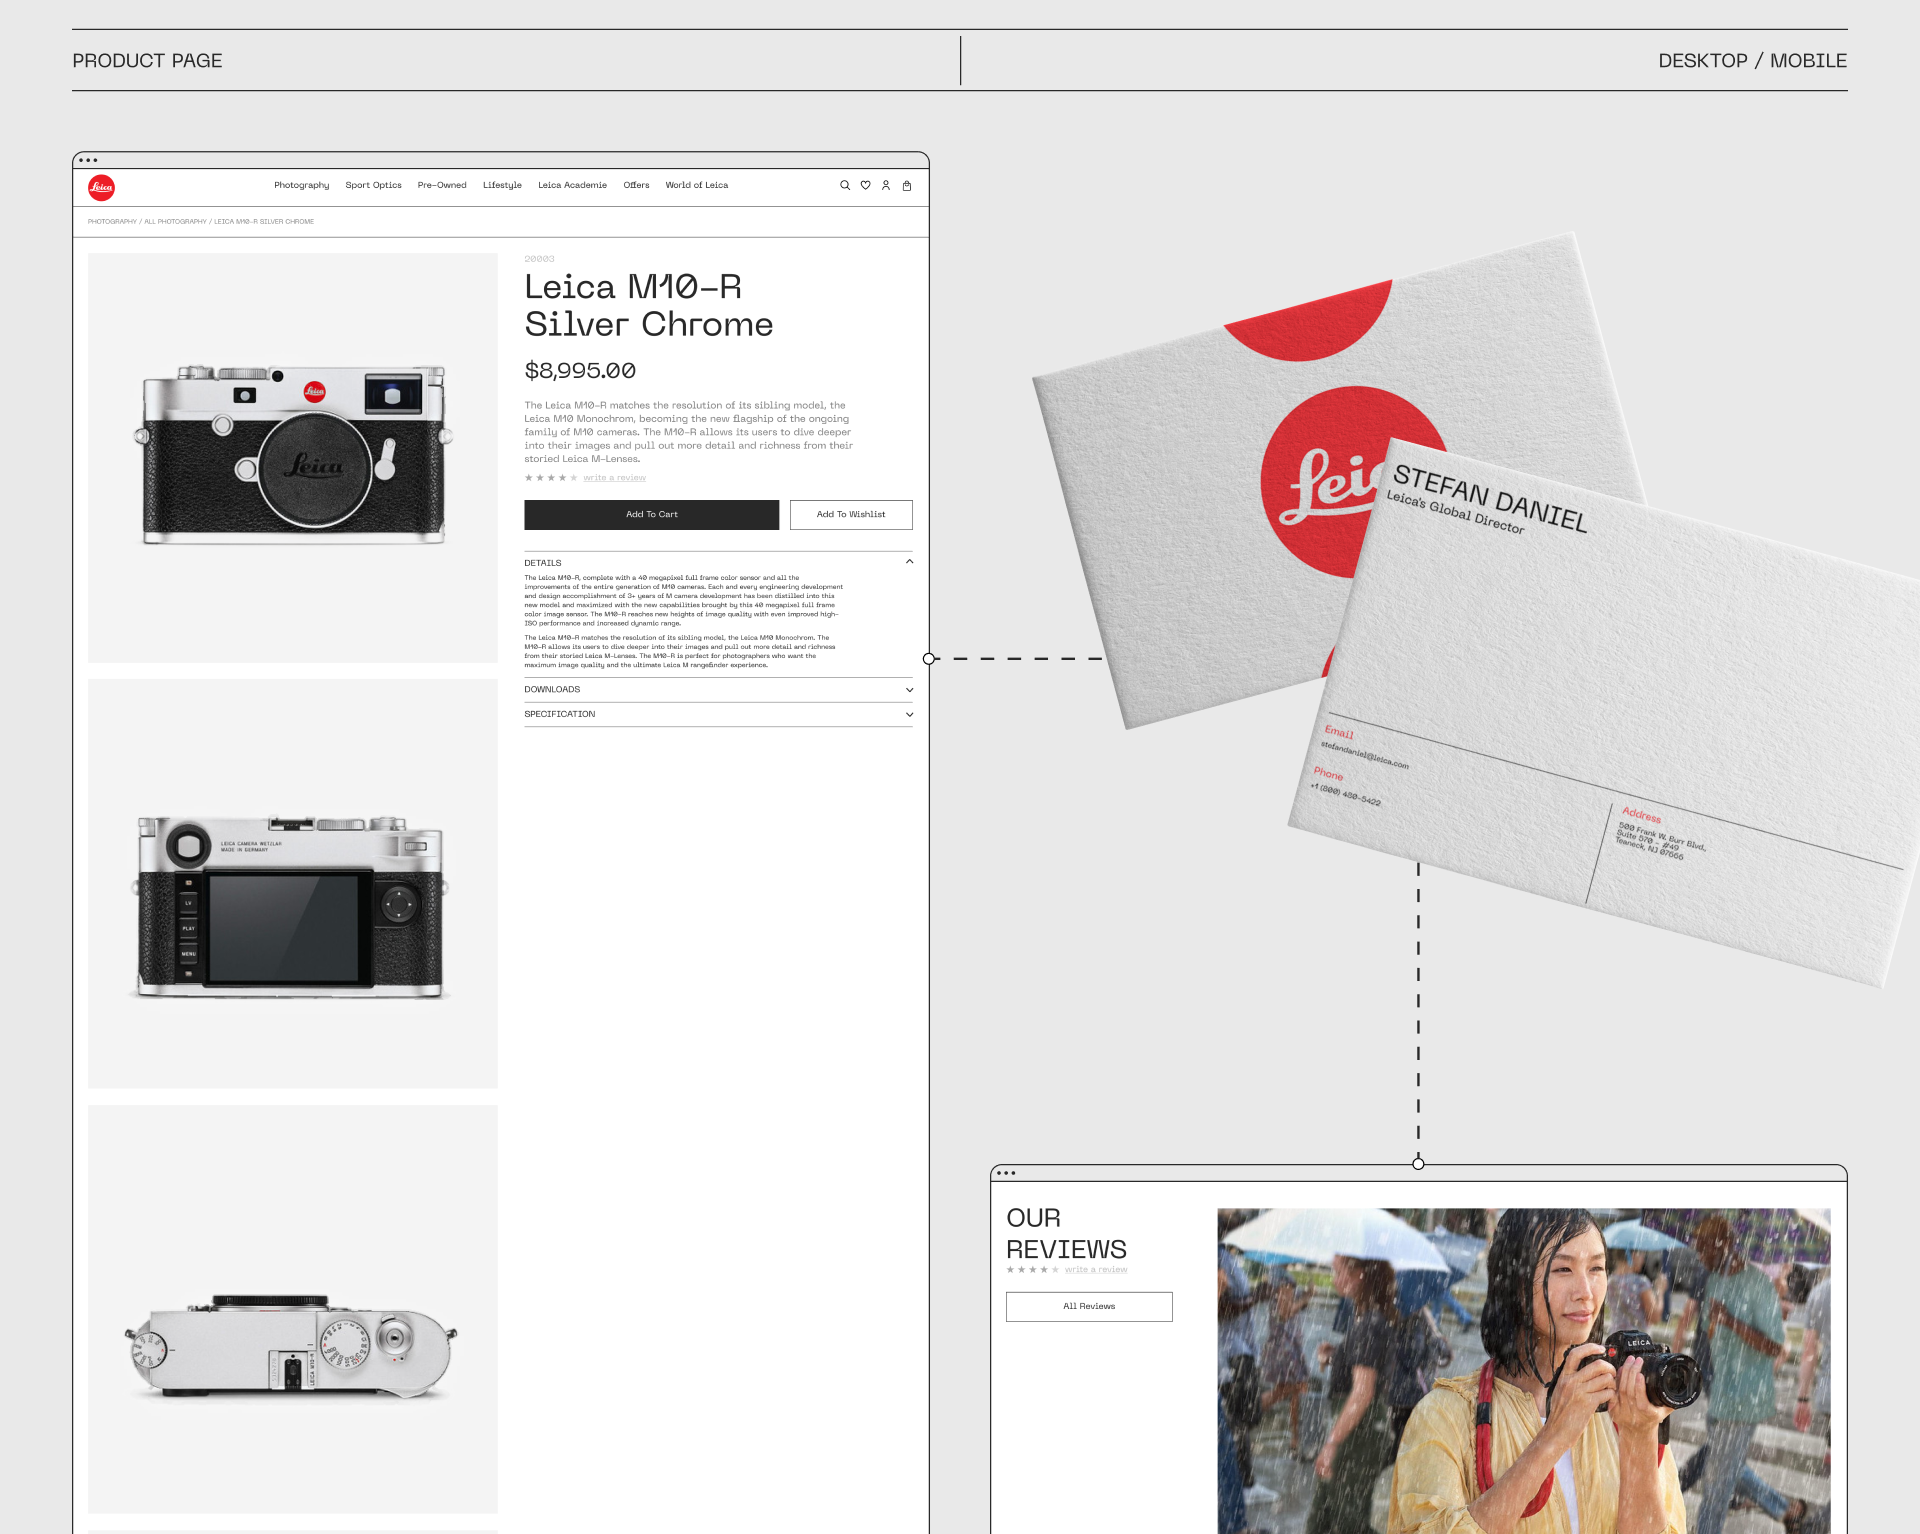Click write a review link under description

tap(614, 478)
